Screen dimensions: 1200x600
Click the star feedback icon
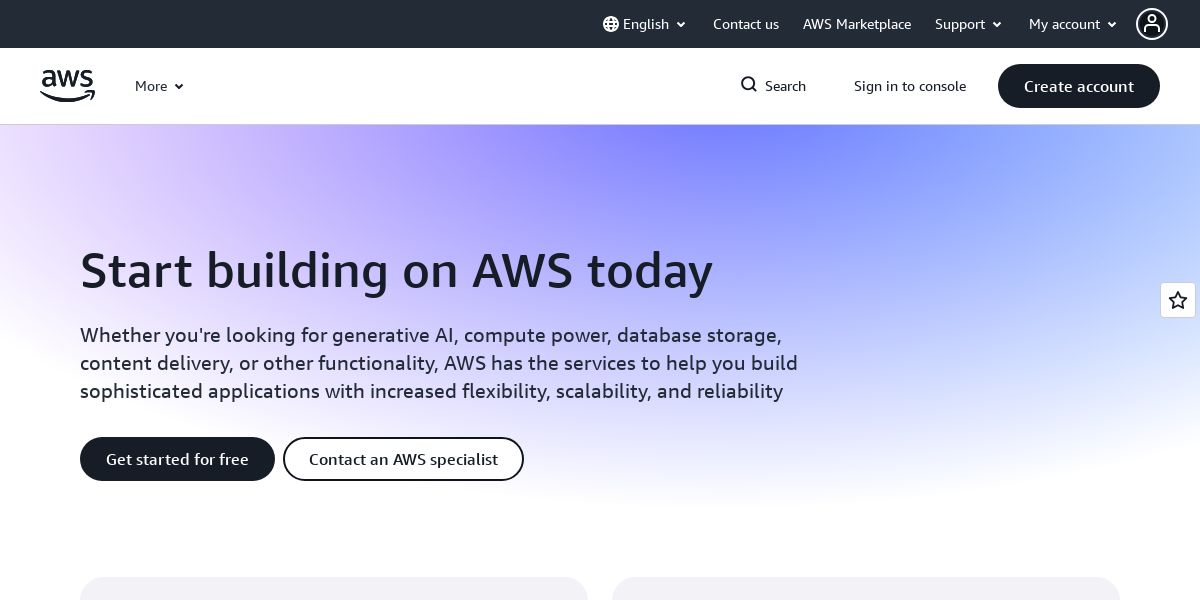point(1178,300)
